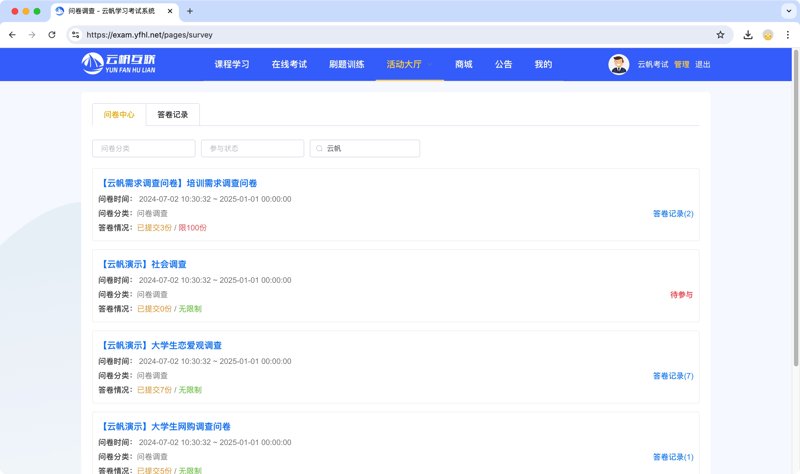Open 大学生网购调查问卷 survey

click(164, 427)
